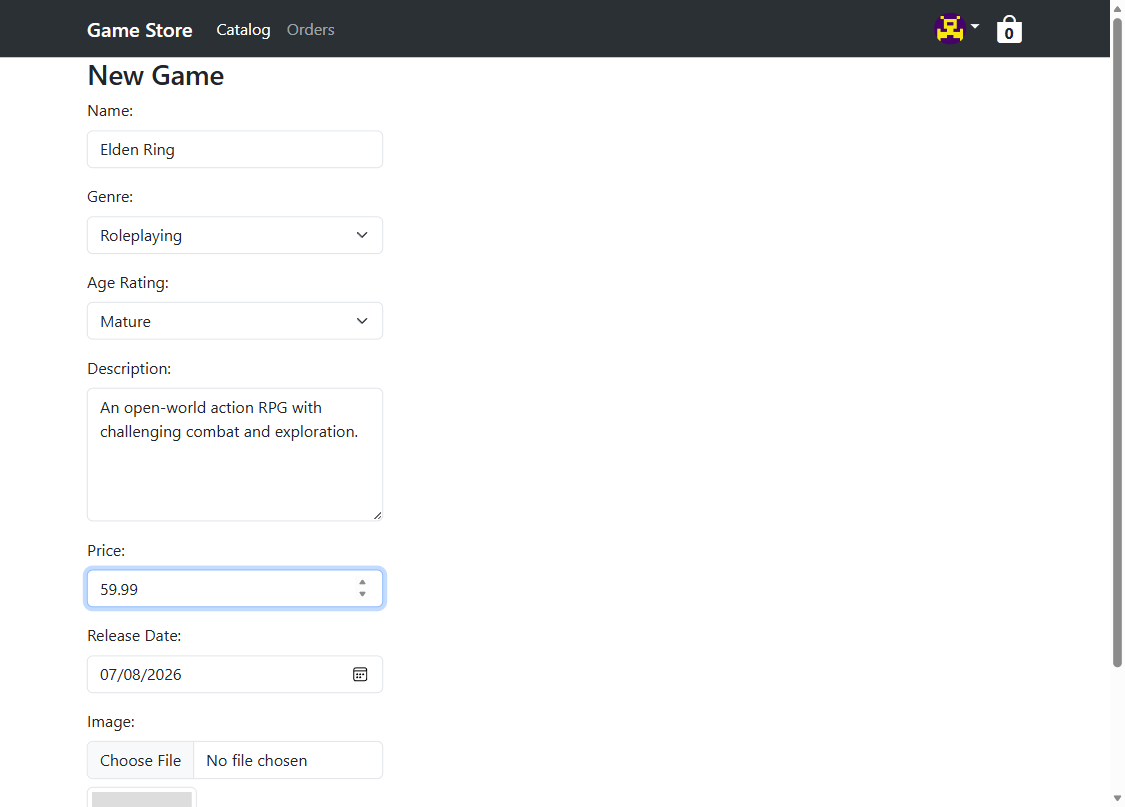
Task: Focus the Name input field
Action: pyautogui.click(x=235, y=149)
